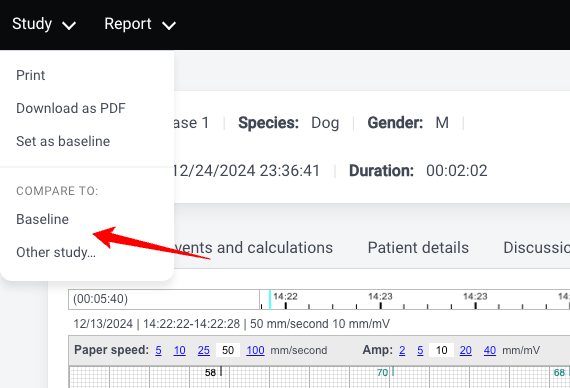
Task: Click the 12/13/2024 strip info line
Action: click(232, 323)
